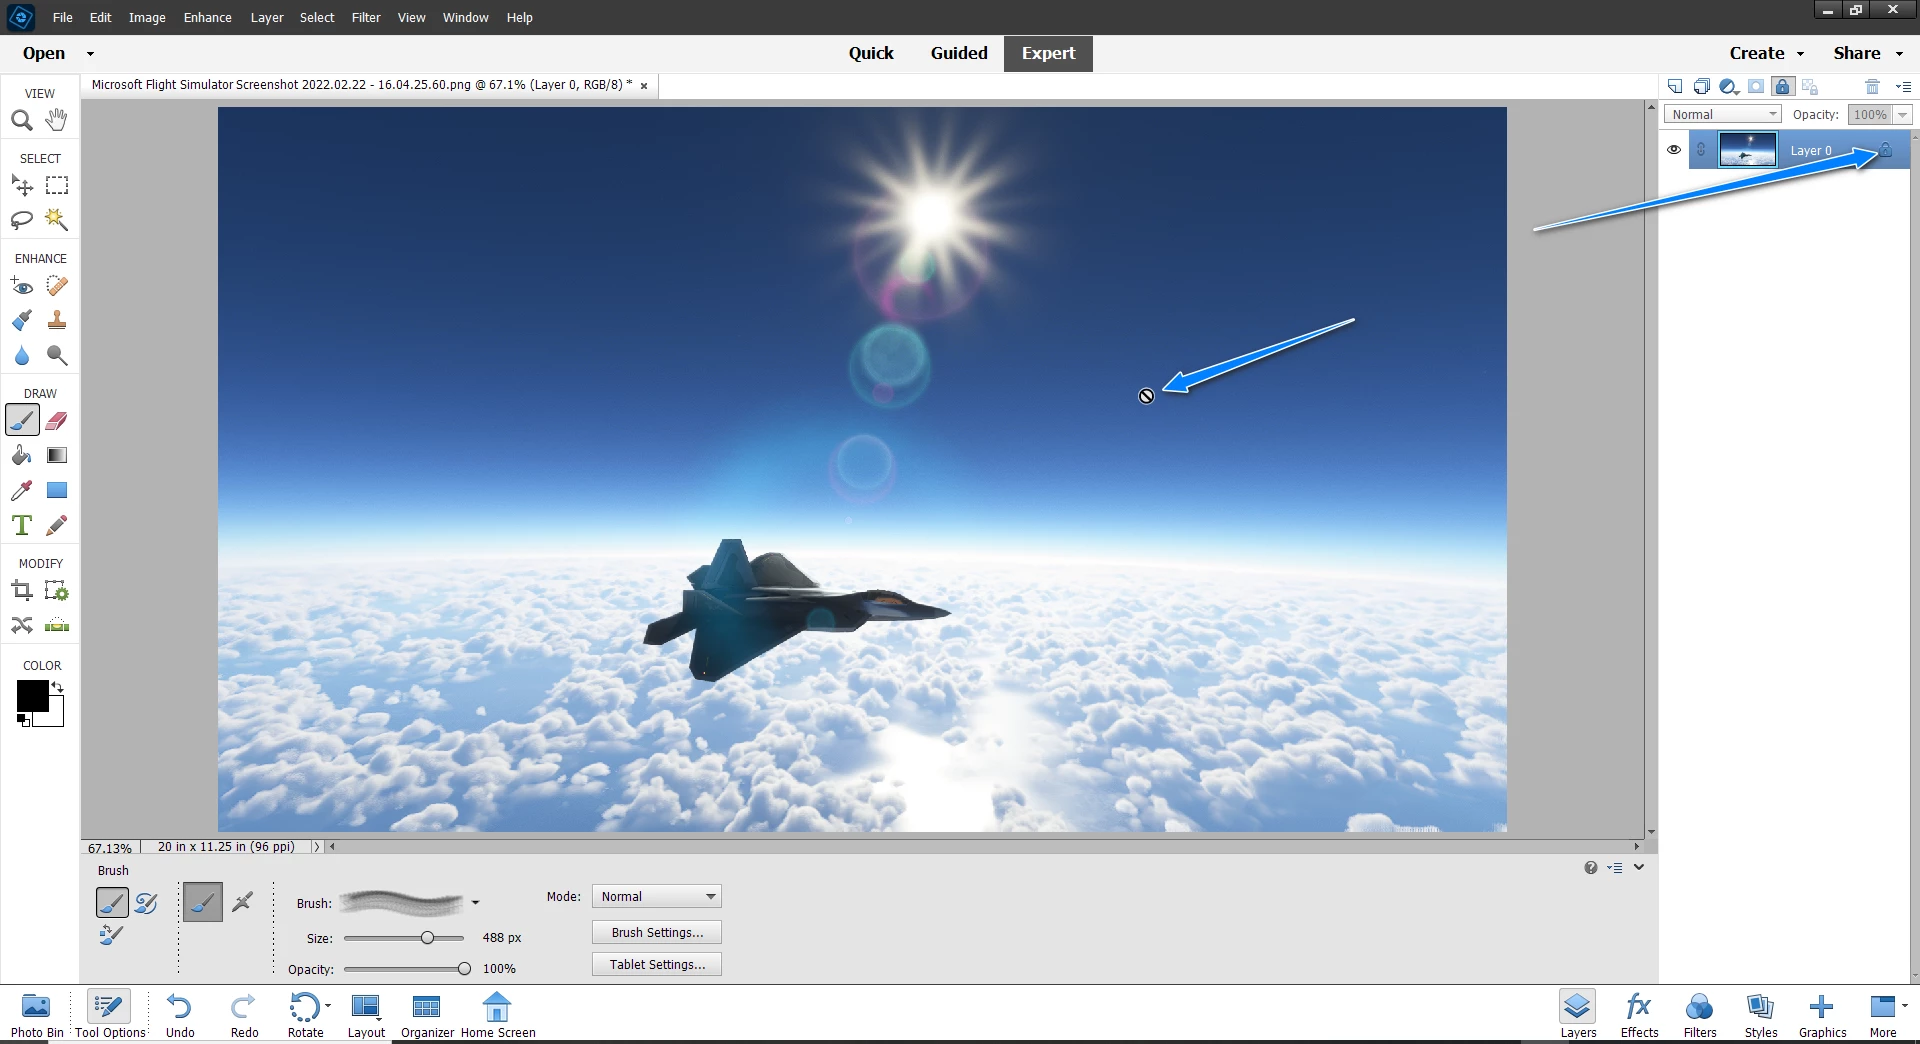
Task: Open brush Mode dropdown
Action: pos(656,897)
